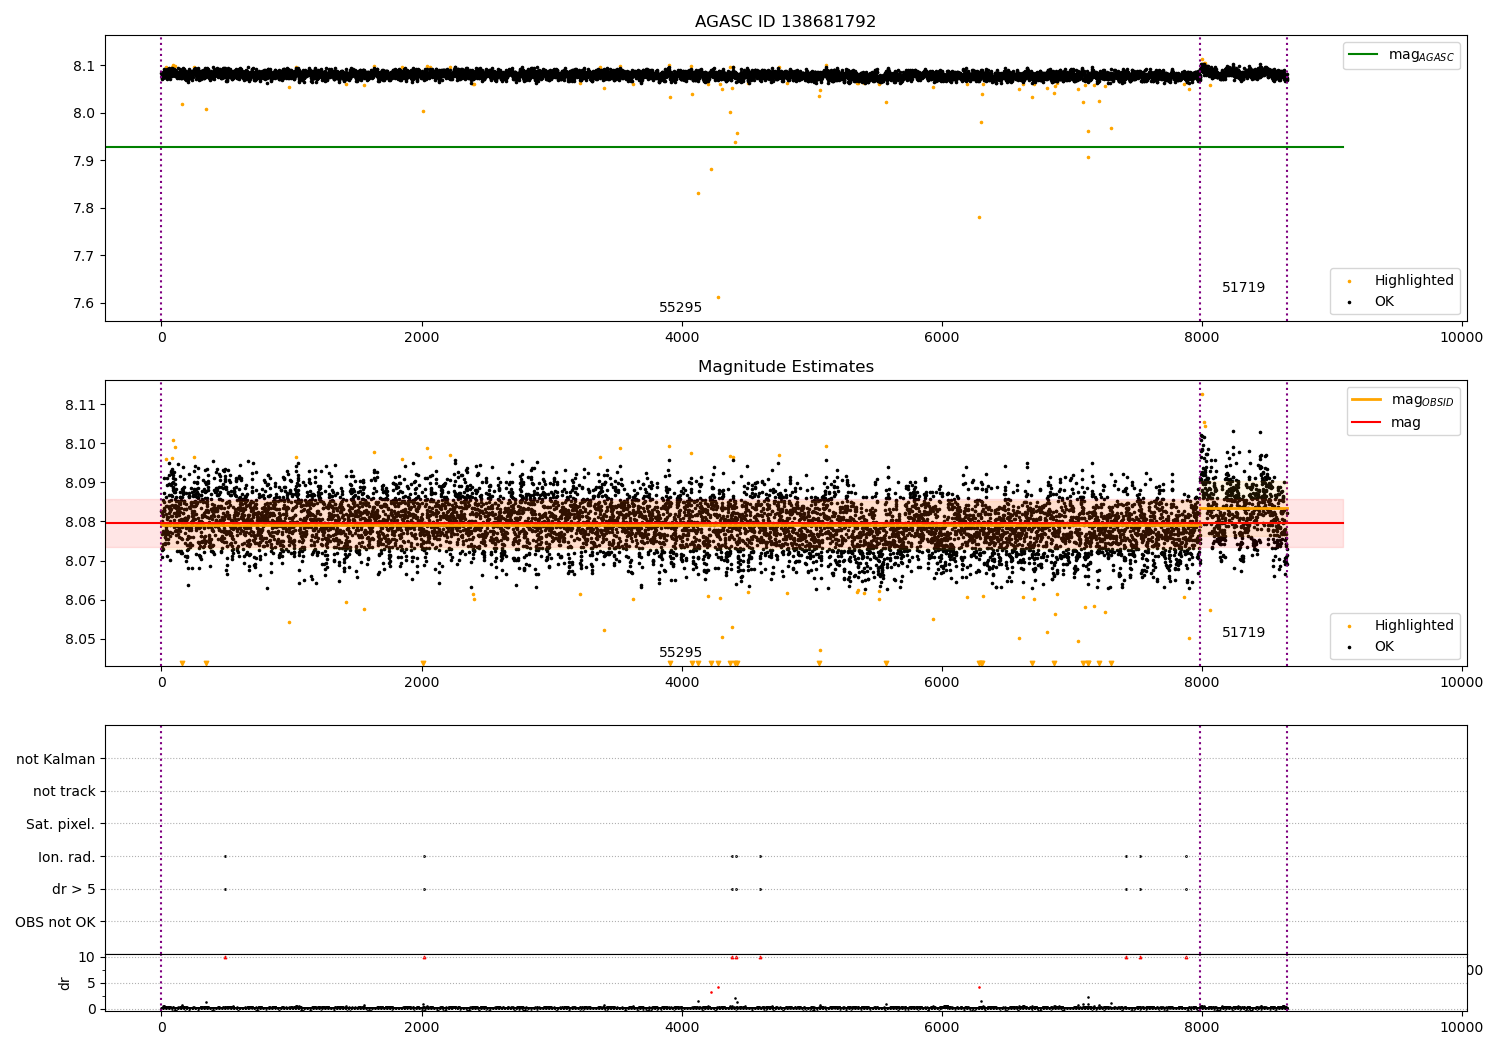The height and width of the screenshot is (1050, 1500).
Task: Click the 4000 x-tick under the top plot
Action: click(682, 338)
